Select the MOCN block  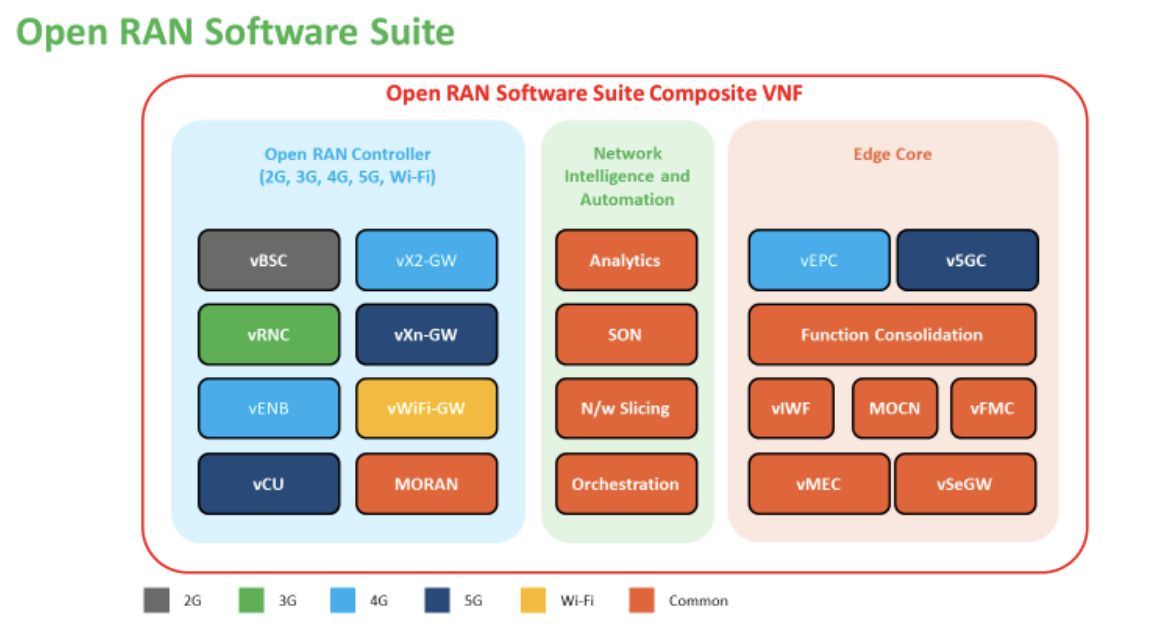[894, 408]
